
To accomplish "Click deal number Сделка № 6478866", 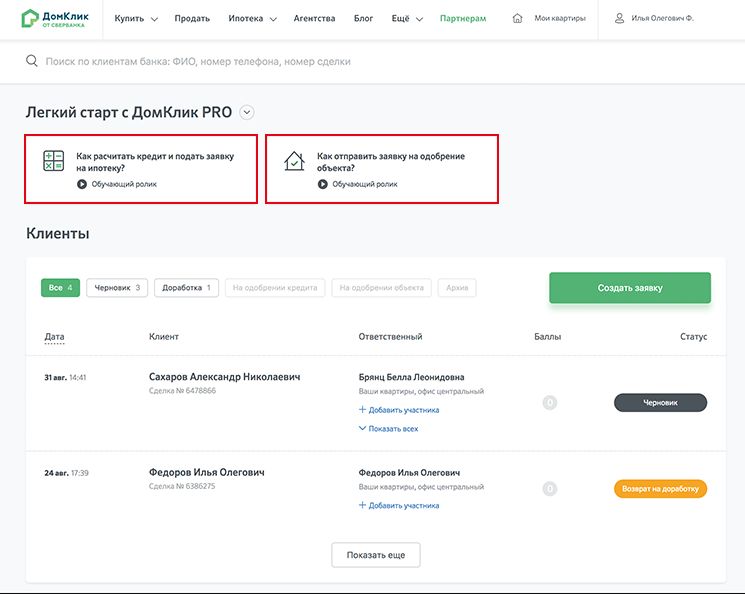I will point(182,391).
